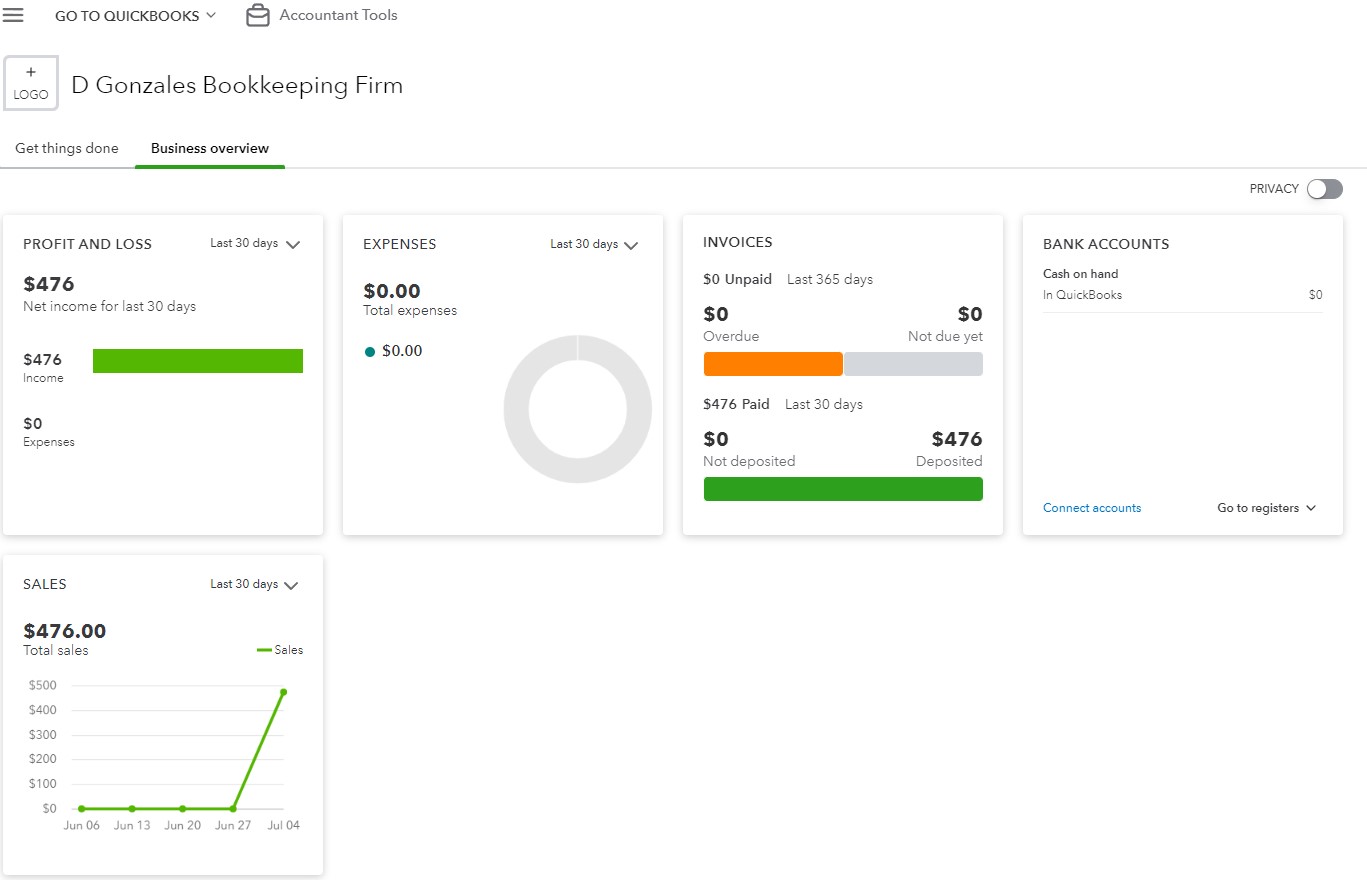Open Profit and Loss date range dropdown
Screen dimensions: 1367x880
tap(255, 244)
